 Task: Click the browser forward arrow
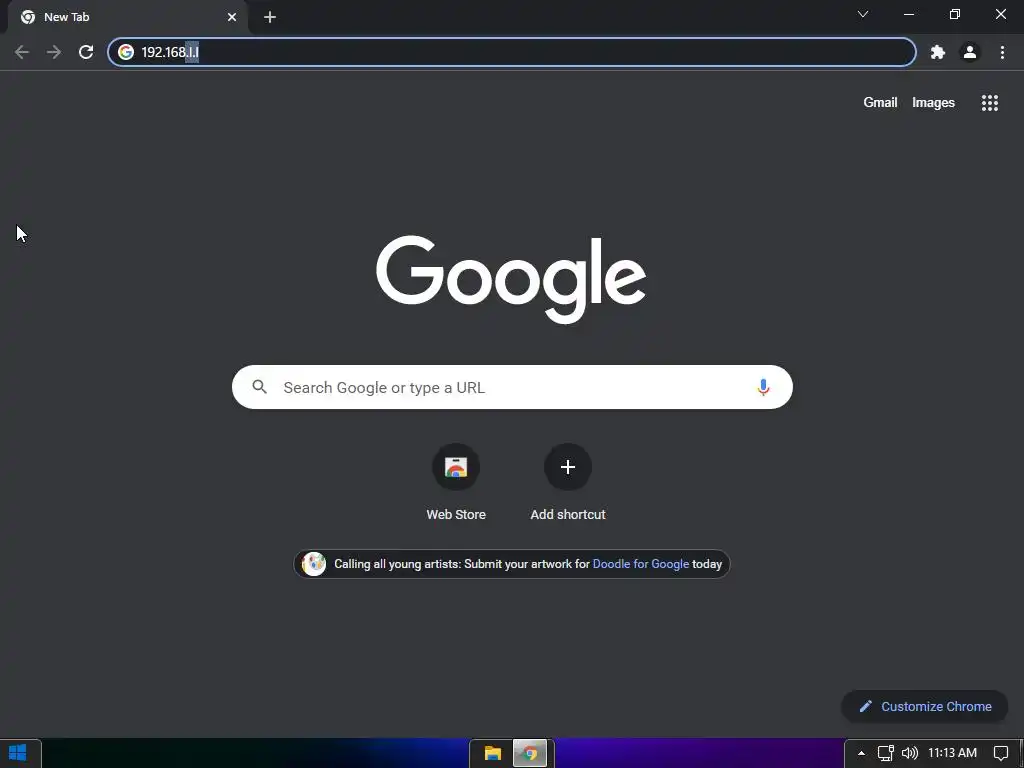(x=54, y=52)
